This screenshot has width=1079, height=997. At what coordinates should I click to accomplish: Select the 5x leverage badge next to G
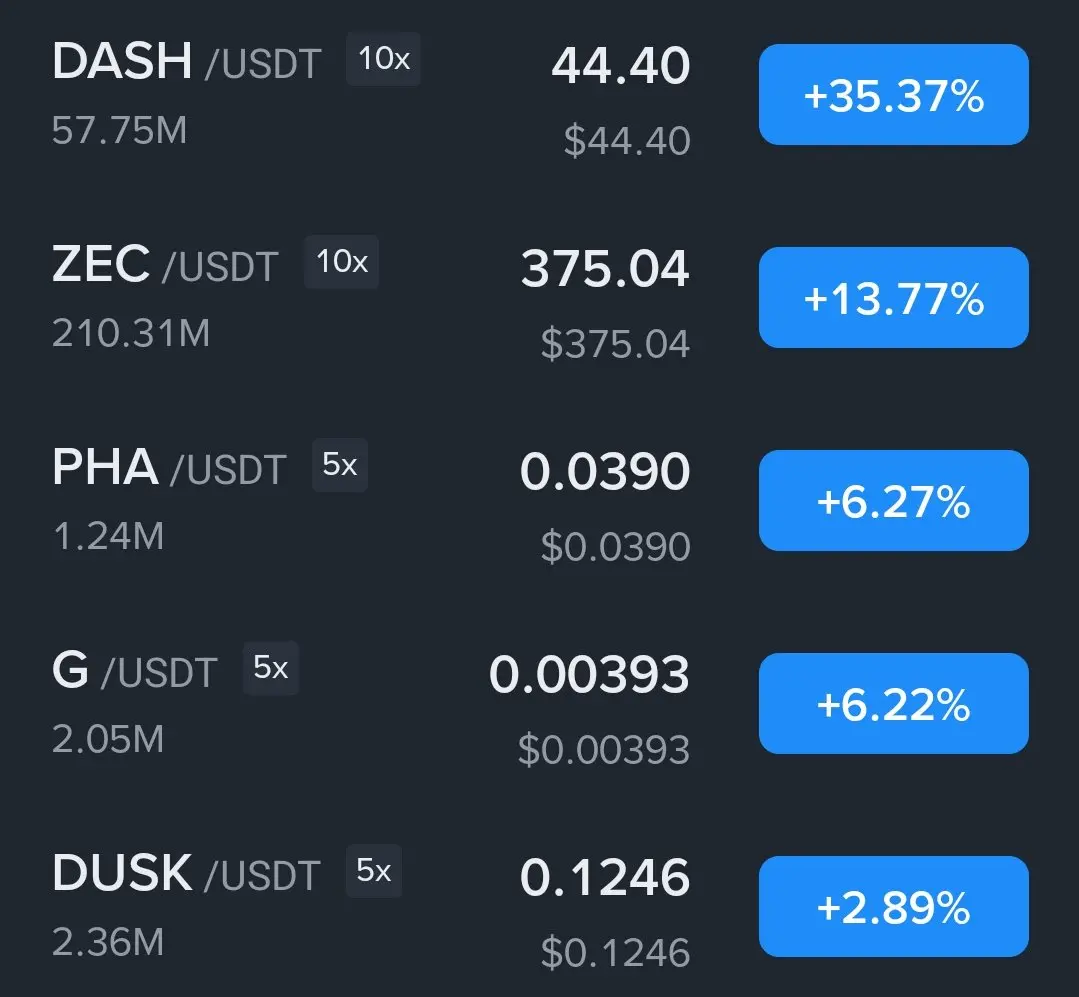pyautogui.click(x=270, y=667)
